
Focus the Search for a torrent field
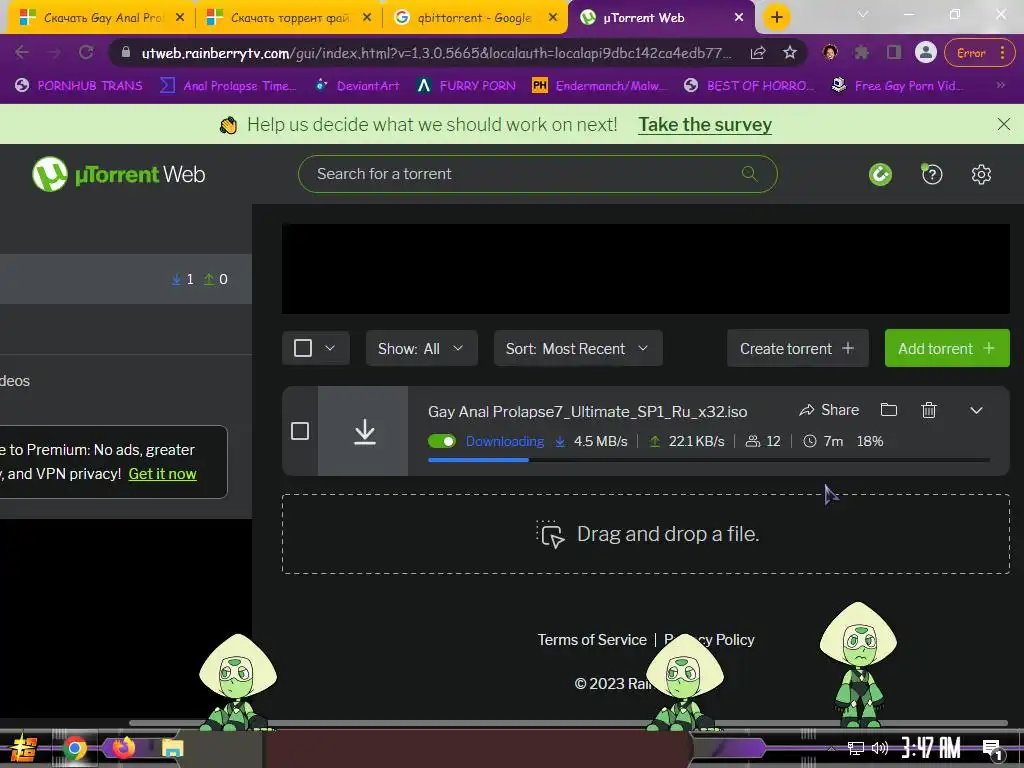point(537,174)
